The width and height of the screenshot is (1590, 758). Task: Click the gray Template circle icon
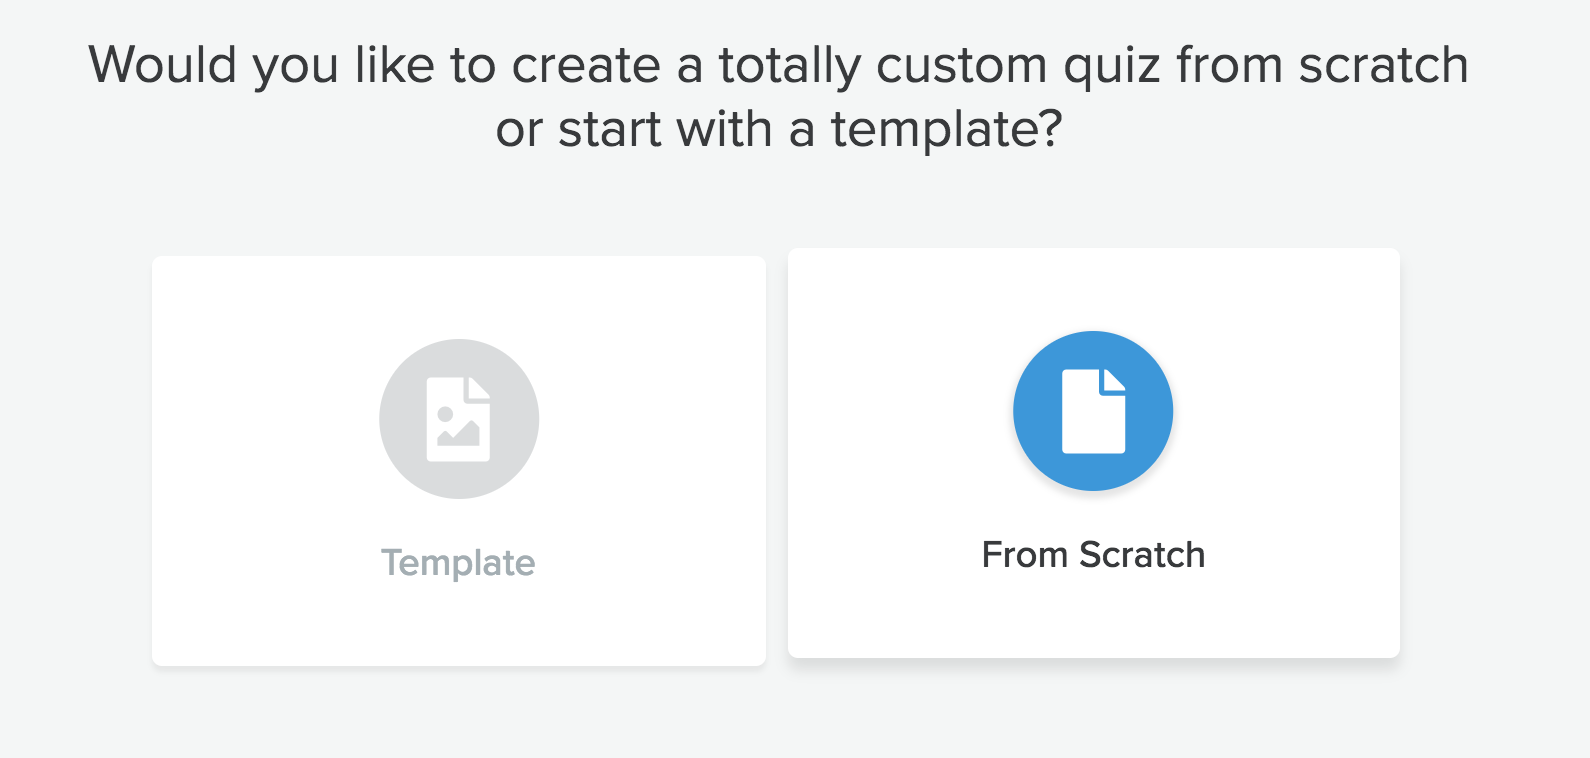click(x=459, y=419)
